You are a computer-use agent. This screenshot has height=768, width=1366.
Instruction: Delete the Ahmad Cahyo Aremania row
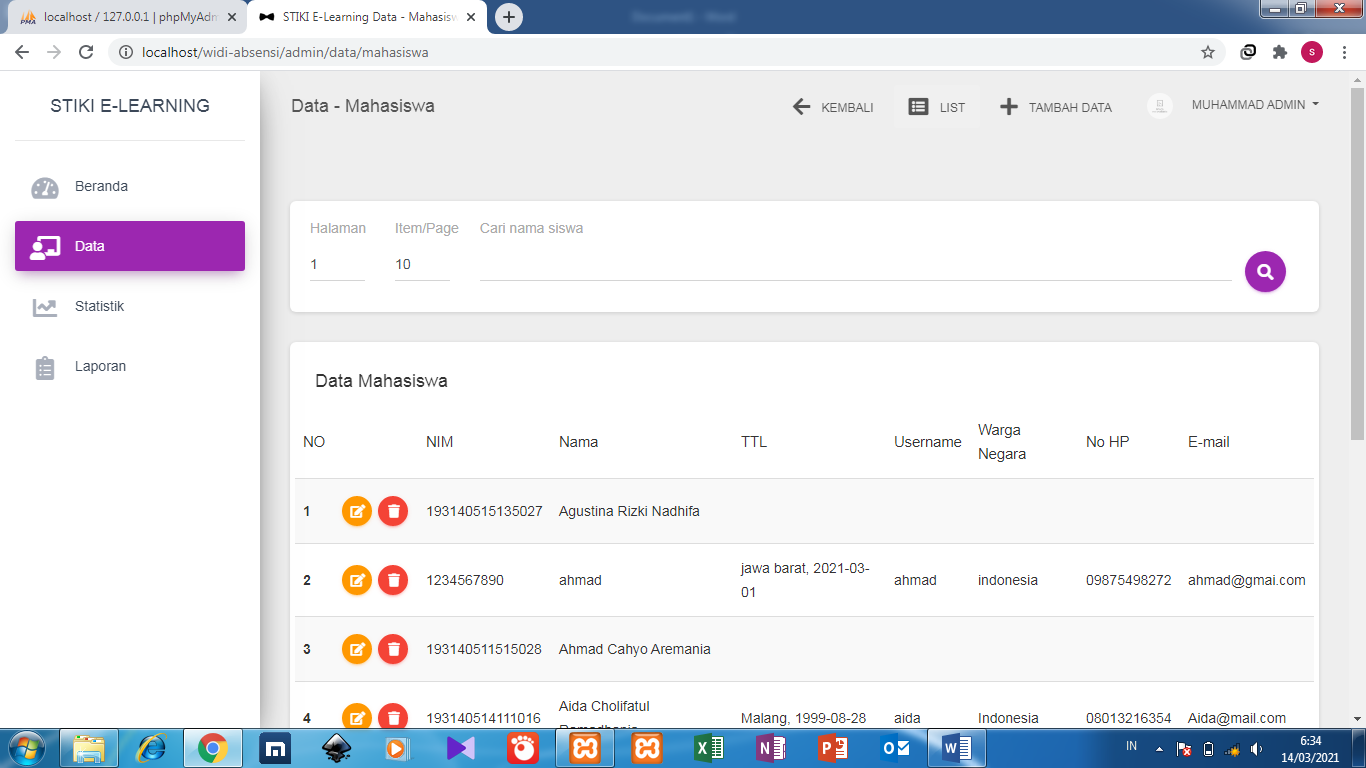[x=393, y=649]
